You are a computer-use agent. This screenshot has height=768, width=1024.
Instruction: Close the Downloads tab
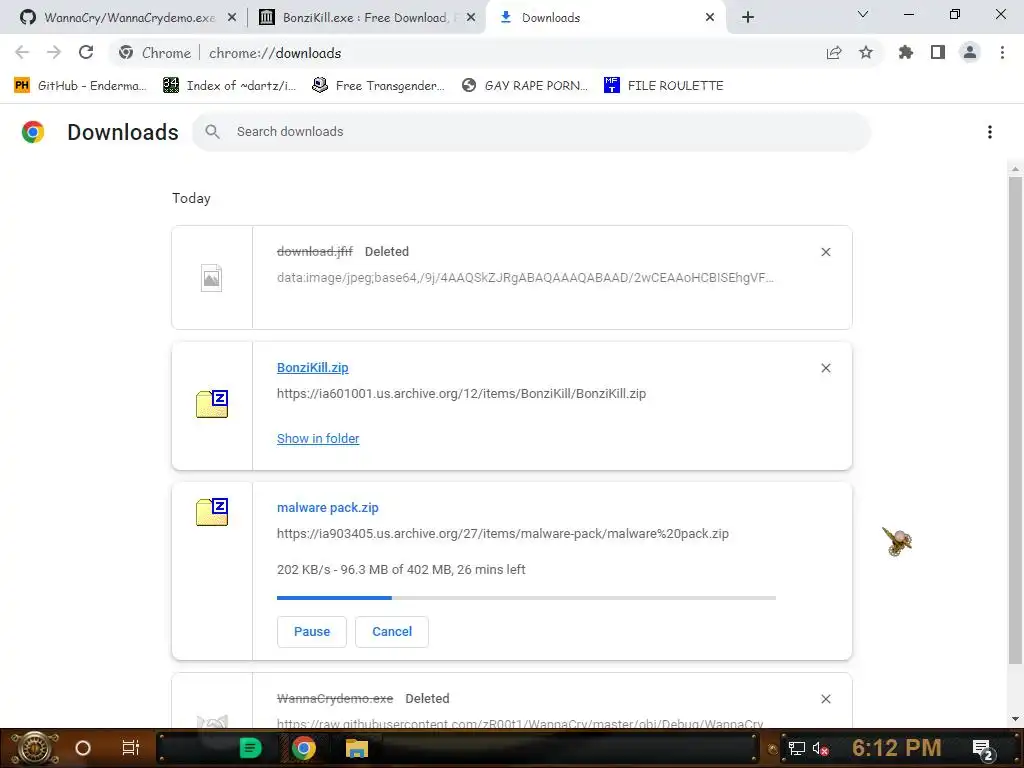[710, 18]
